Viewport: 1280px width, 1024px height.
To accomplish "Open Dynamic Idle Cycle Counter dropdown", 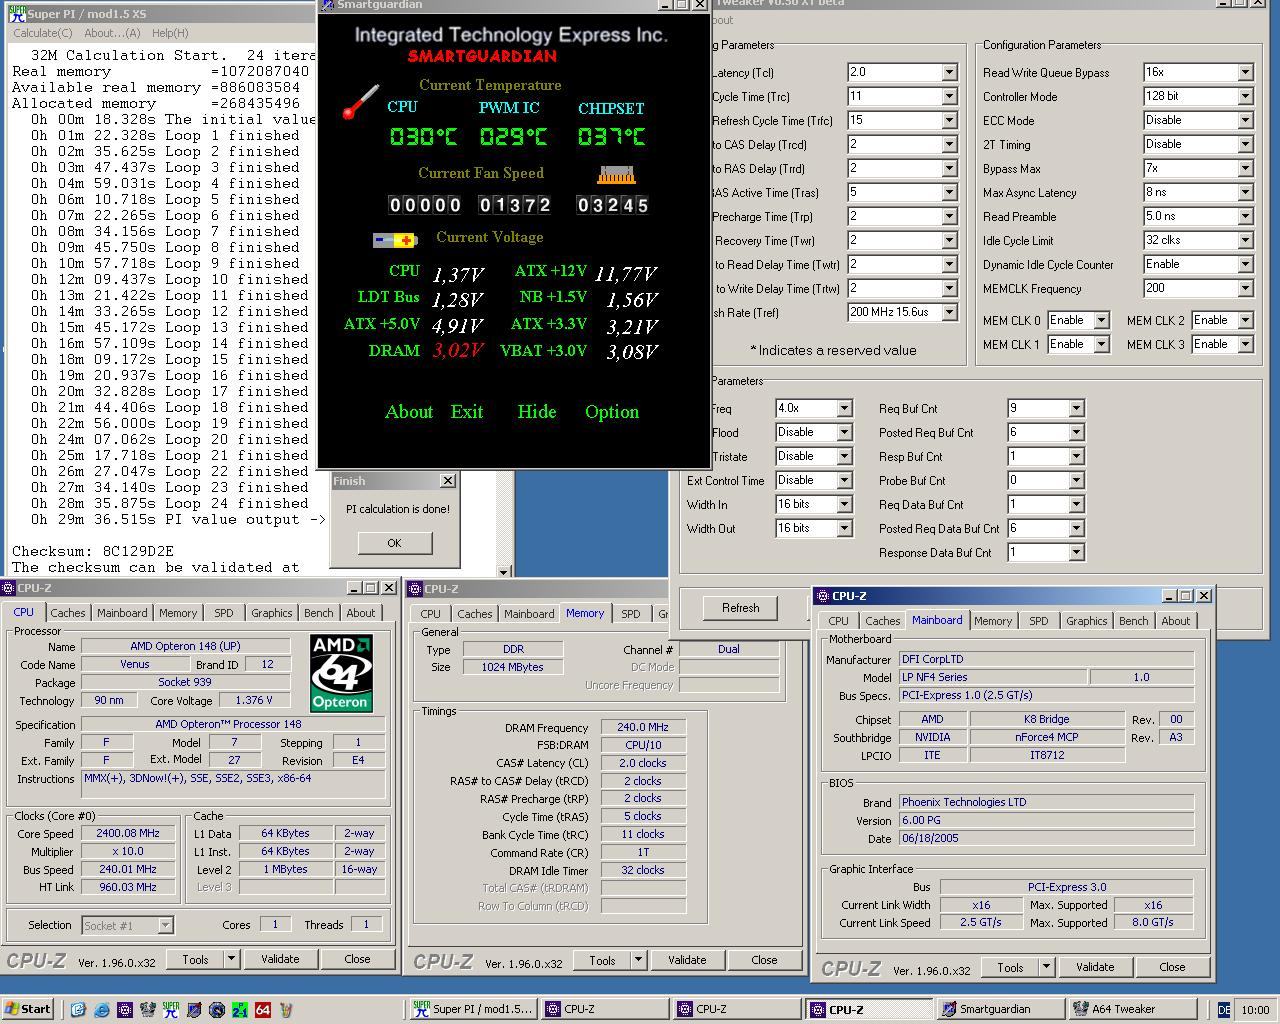I will tap(1245, 264).
